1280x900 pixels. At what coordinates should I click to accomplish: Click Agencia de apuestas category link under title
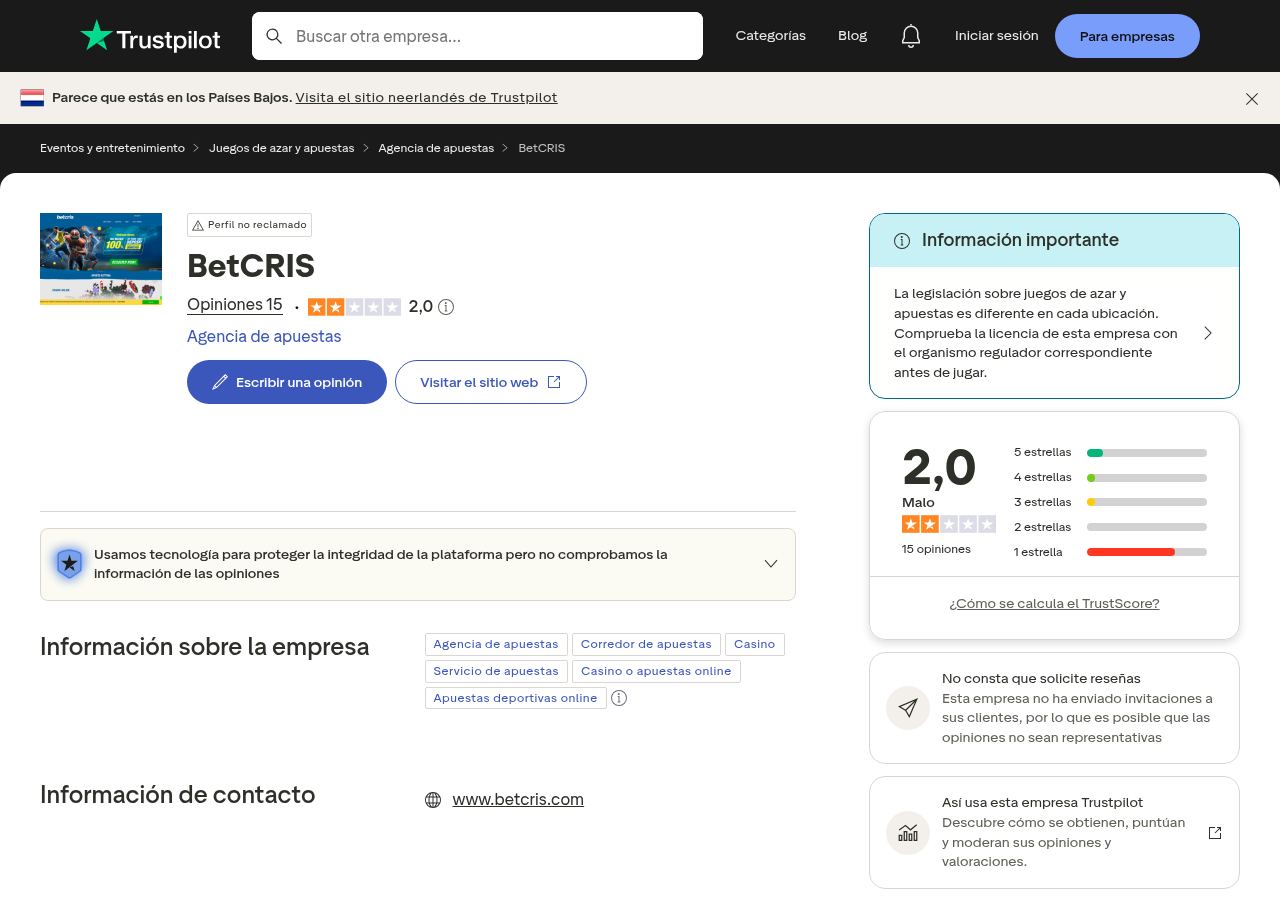264,337
